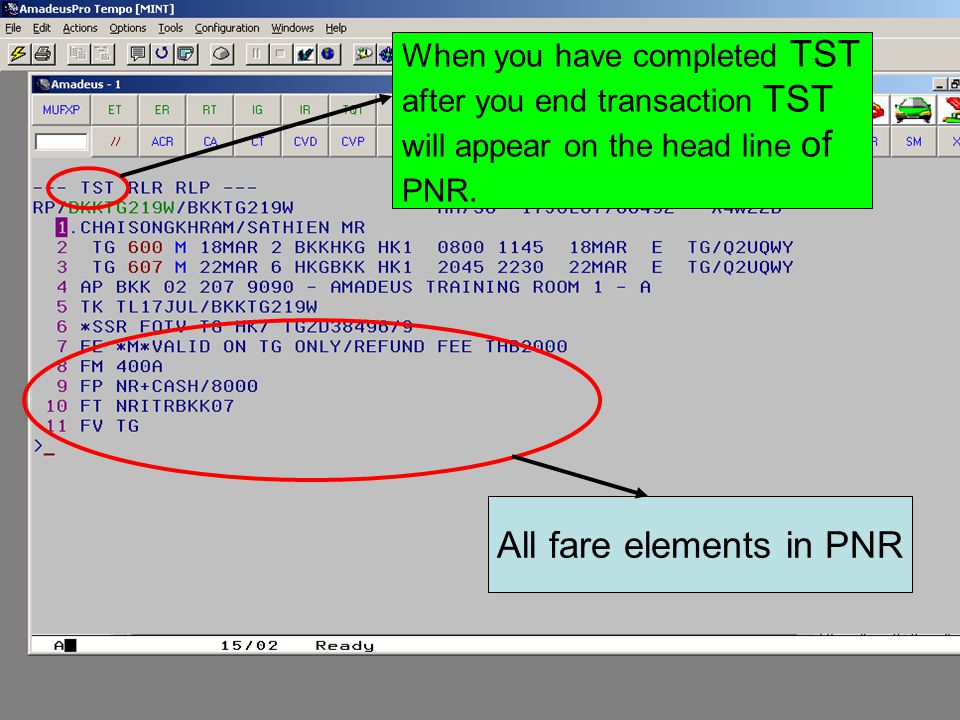
Task: Click the speech bubble toolbar icon
Action: [x=137, y=54]
